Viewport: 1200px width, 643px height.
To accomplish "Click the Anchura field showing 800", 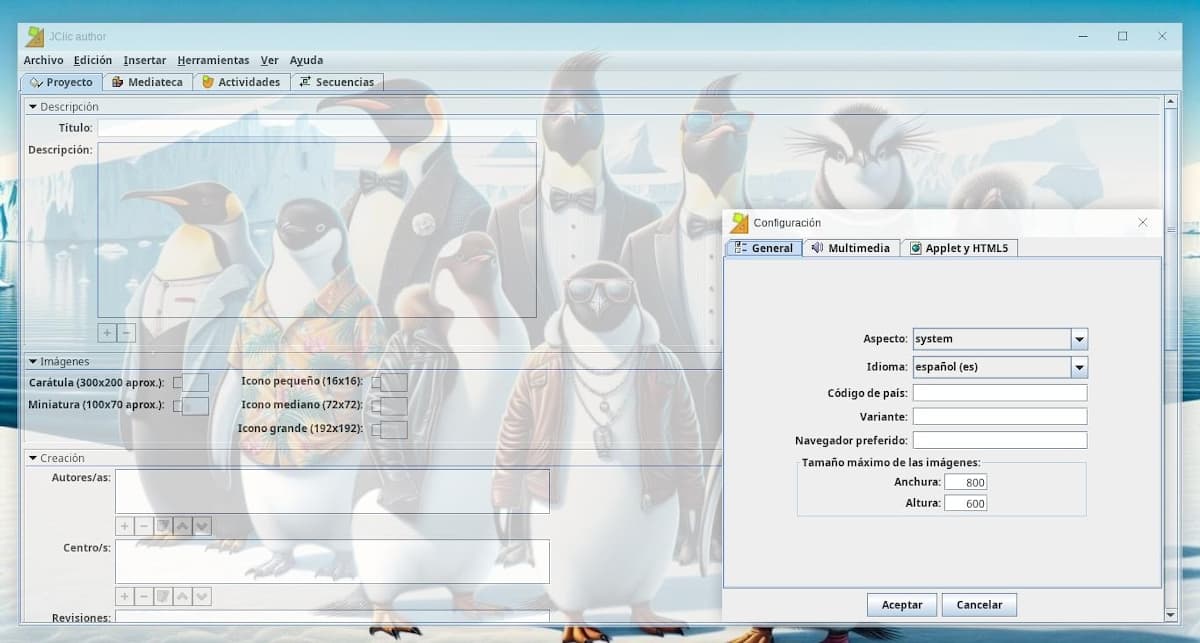I will point(965,482).
